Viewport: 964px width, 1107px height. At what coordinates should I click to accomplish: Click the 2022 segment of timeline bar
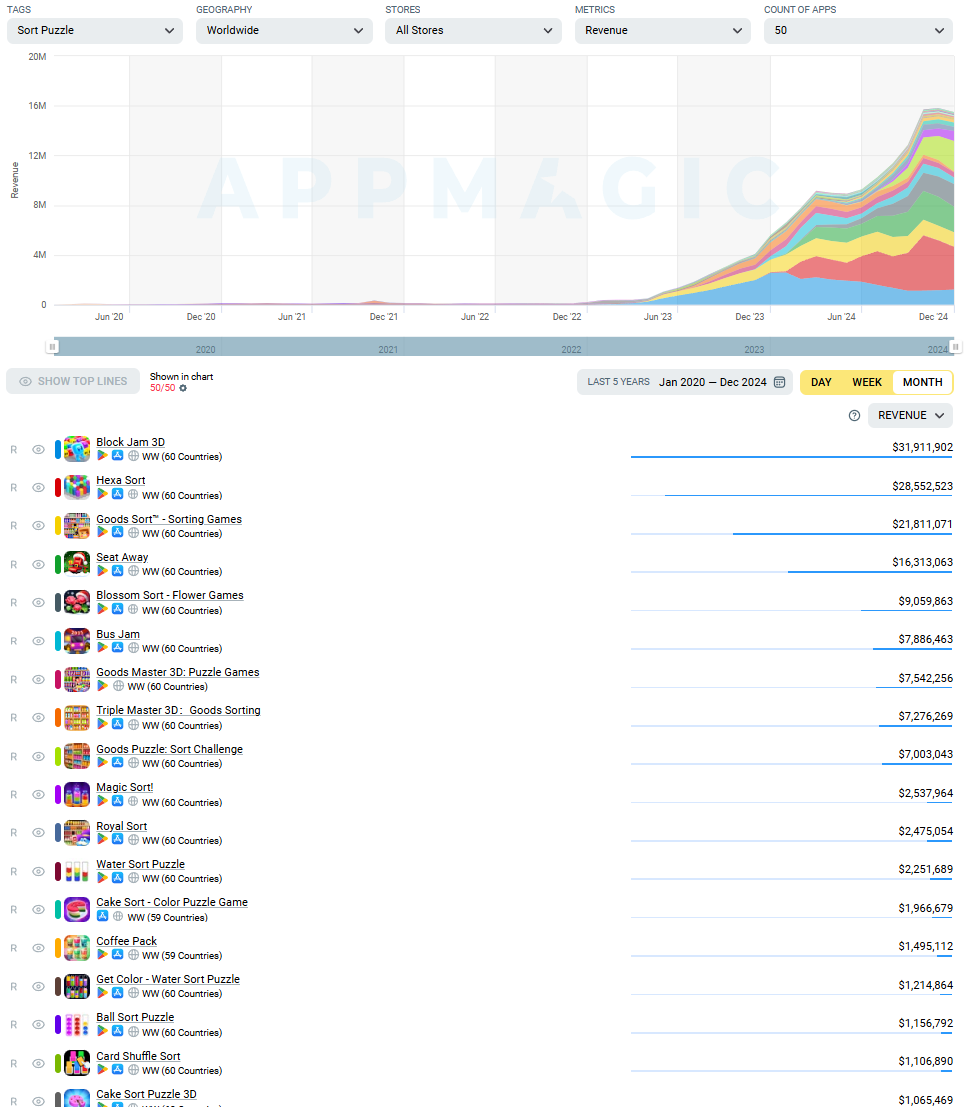[x=494, y=347]
